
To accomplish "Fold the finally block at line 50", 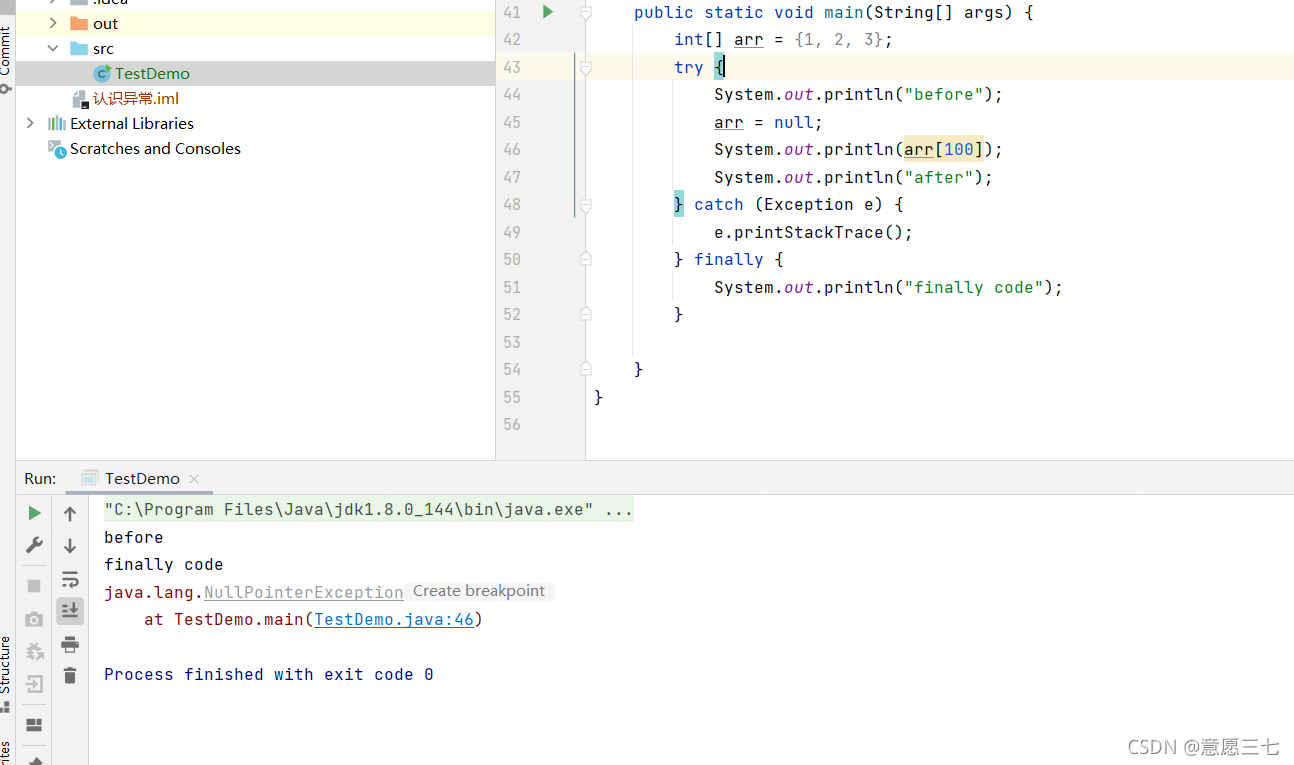I will [586, 259].
